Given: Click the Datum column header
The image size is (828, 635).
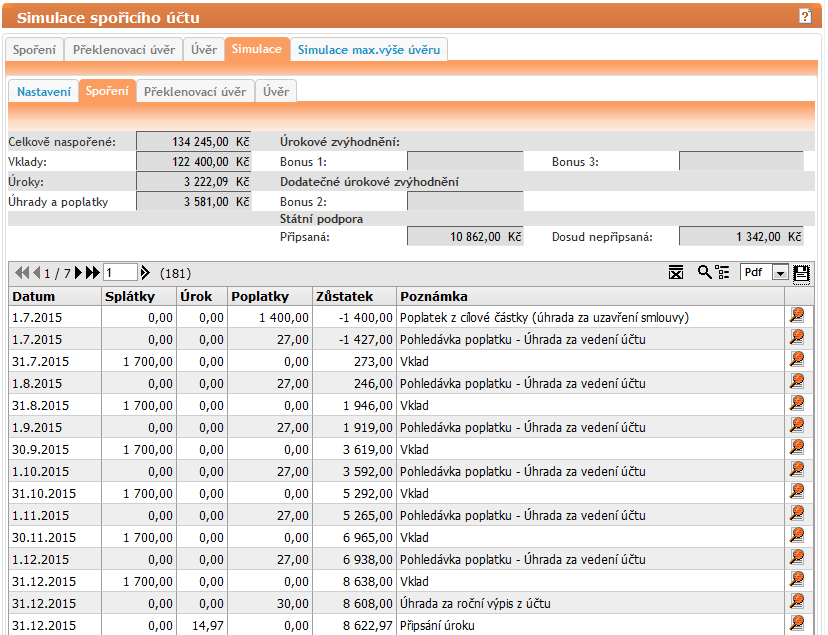Looking at the screenshot, I should point(55,296).
